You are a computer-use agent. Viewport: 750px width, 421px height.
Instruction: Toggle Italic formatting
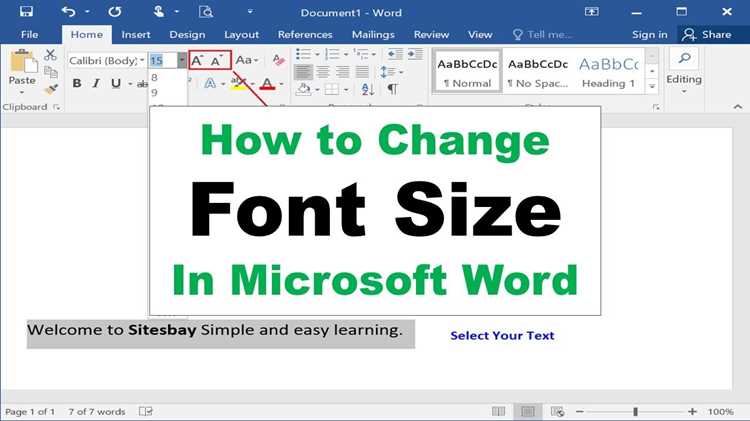96,84
